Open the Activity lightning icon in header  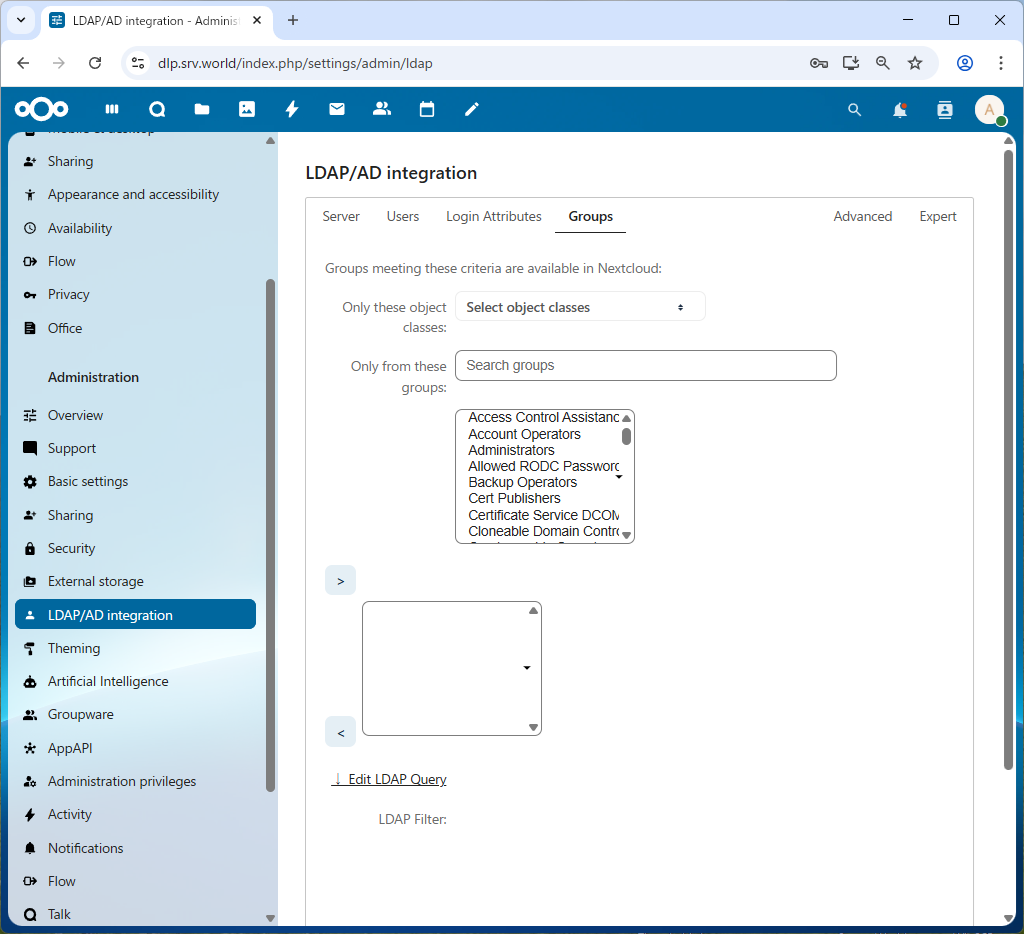pos(292,109)
